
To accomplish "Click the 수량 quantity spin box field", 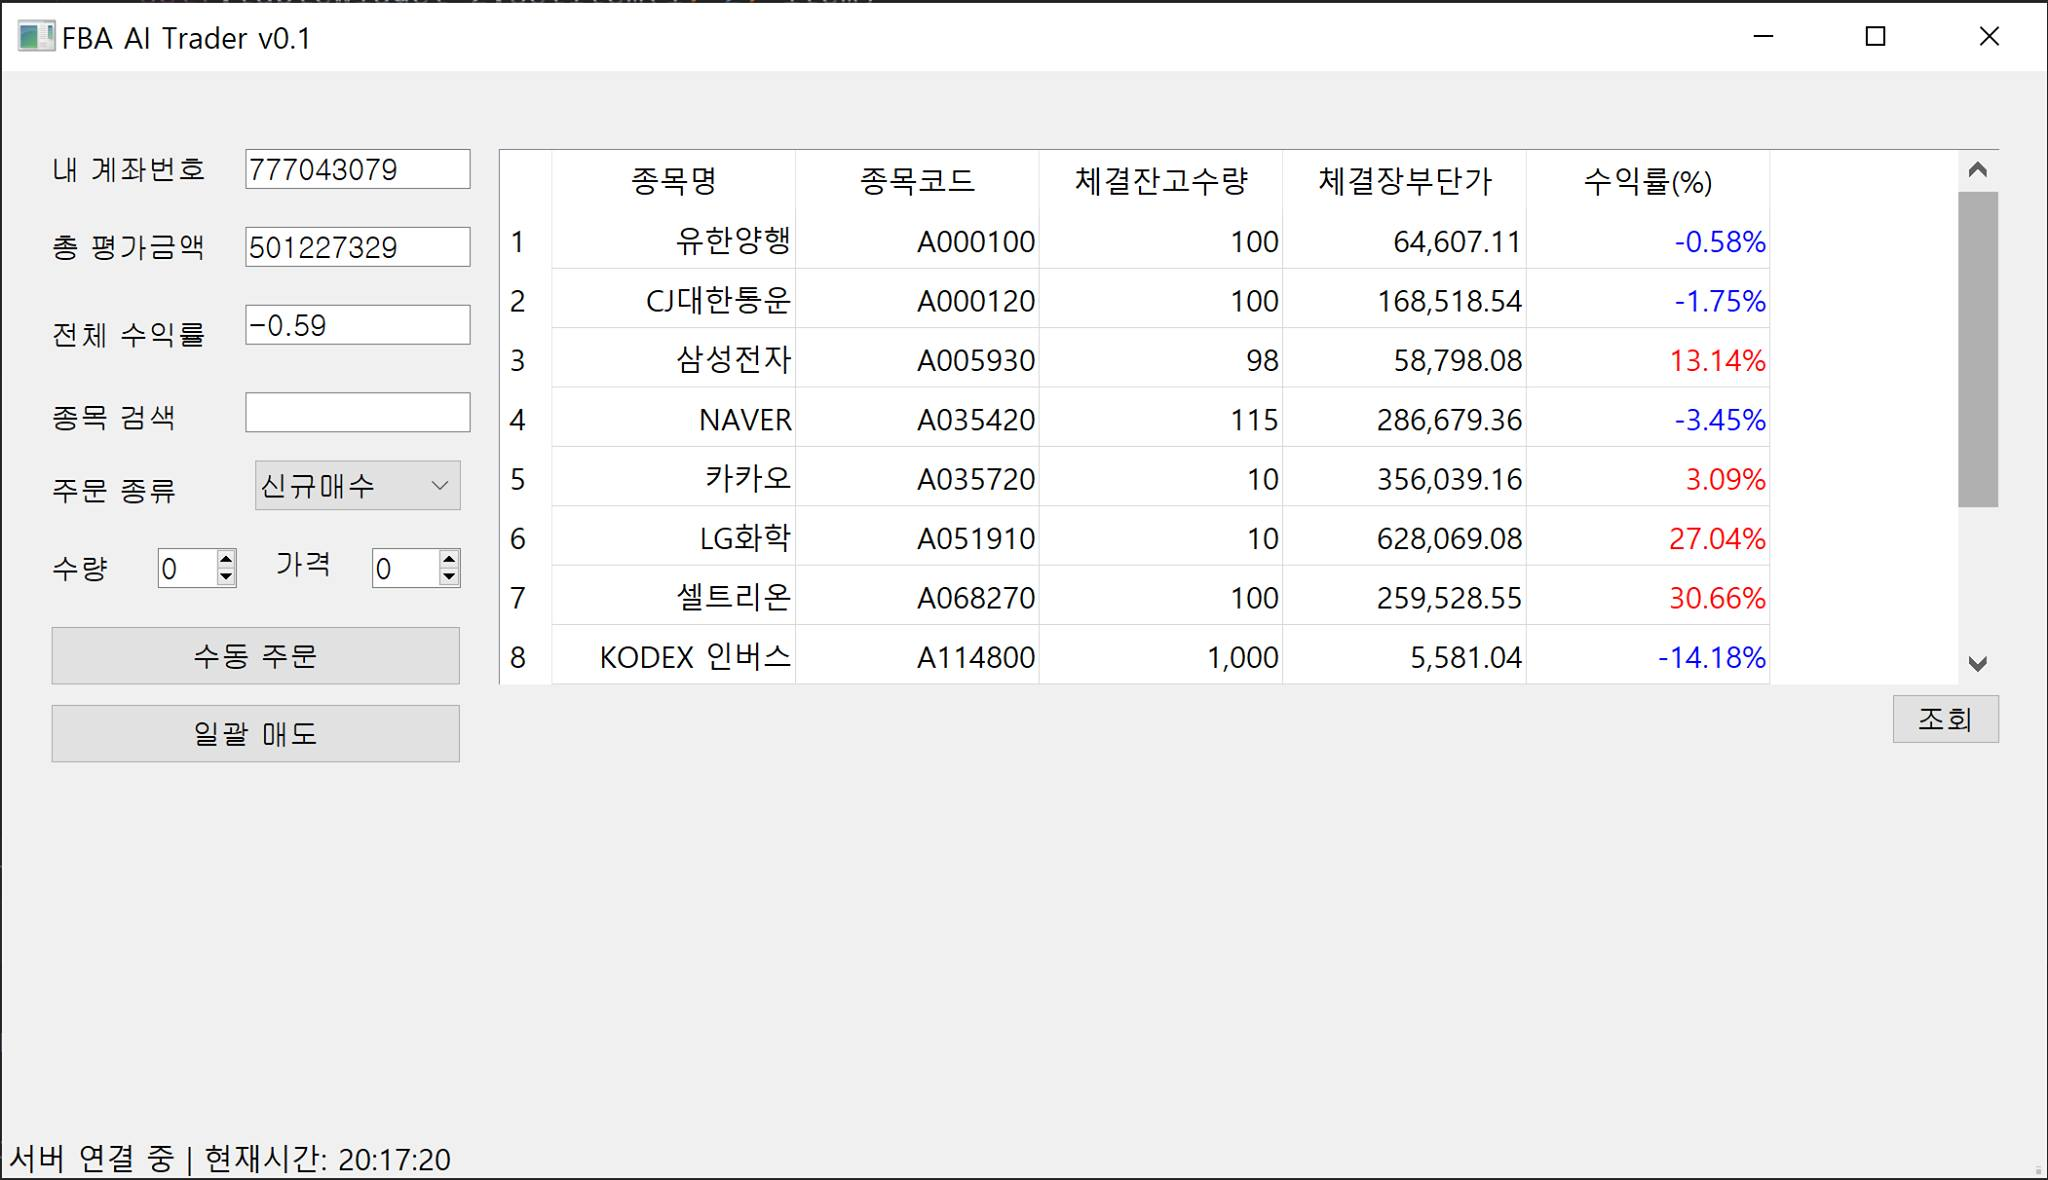I will 187,568.
